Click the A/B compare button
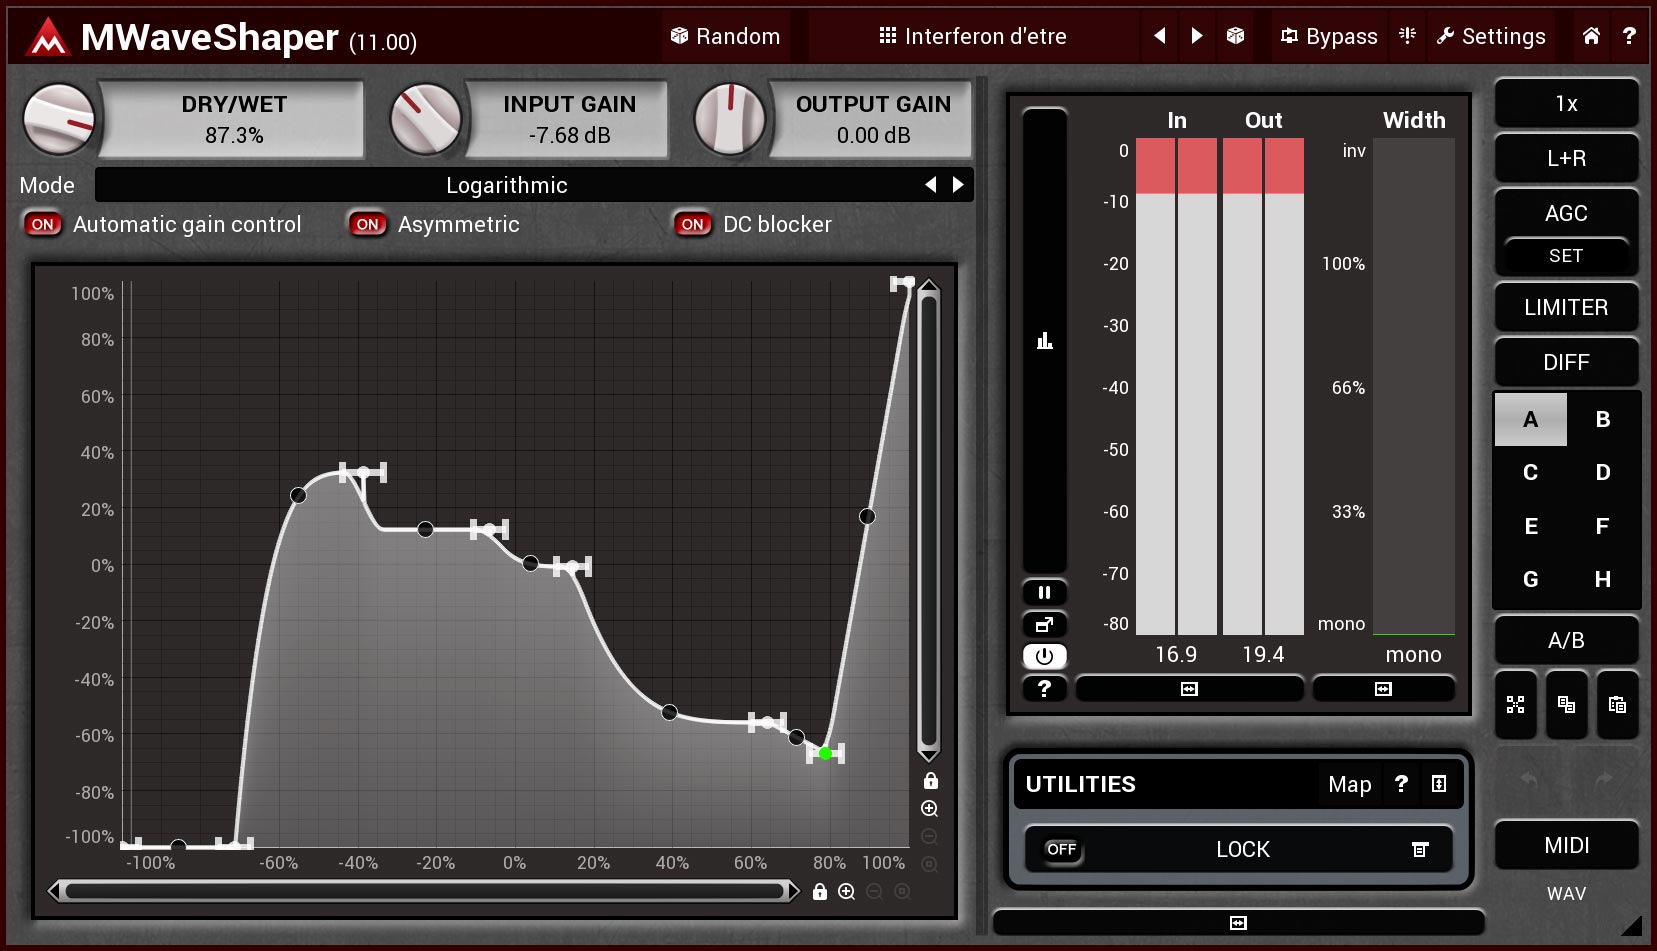Viewport: 1657px width, 951px height. tap(1566, 640)
